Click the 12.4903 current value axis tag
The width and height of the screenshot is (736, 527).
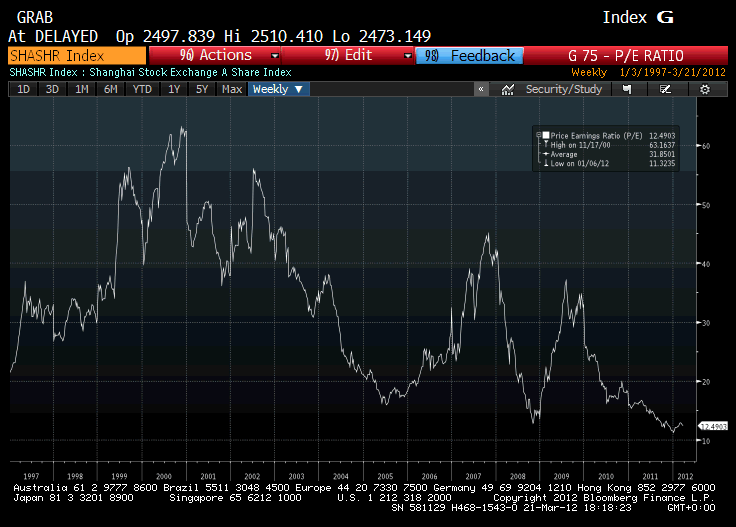[x=713, y=426]
